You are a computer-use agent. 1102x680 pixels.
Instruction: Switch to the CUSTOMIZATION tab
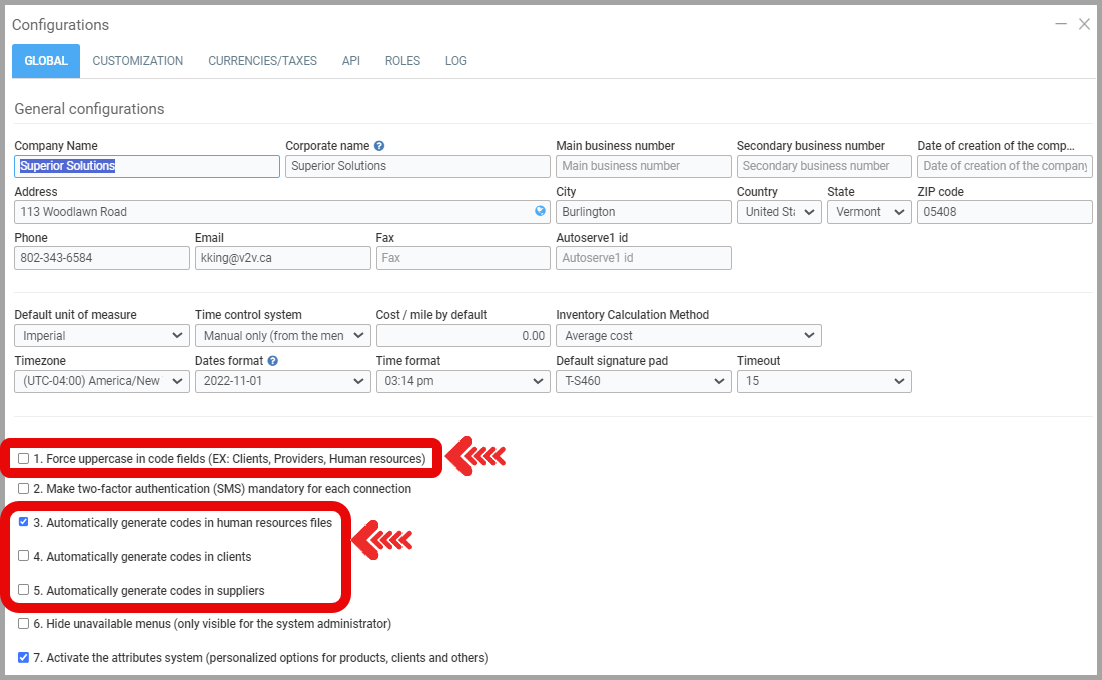138,61
